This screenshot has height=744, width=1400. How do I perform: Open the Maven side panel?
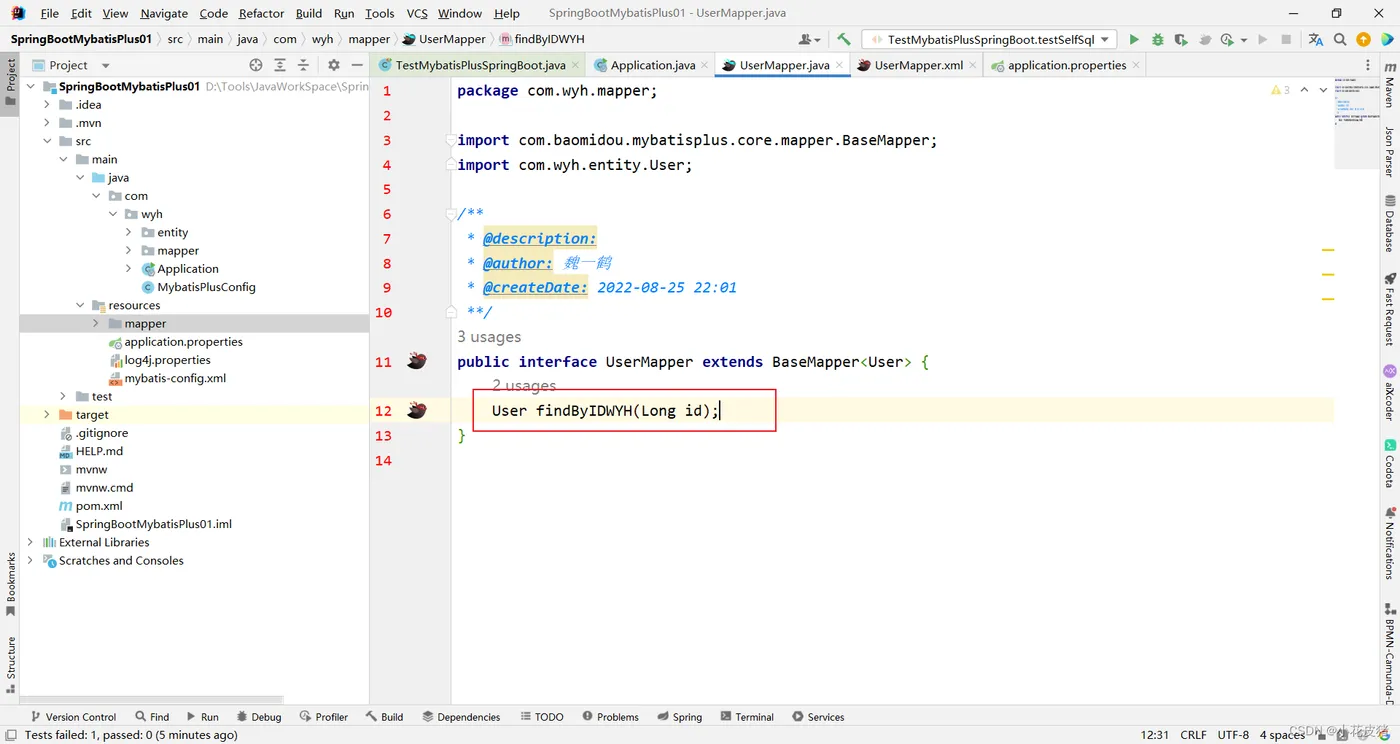(x=1390, y=85)
